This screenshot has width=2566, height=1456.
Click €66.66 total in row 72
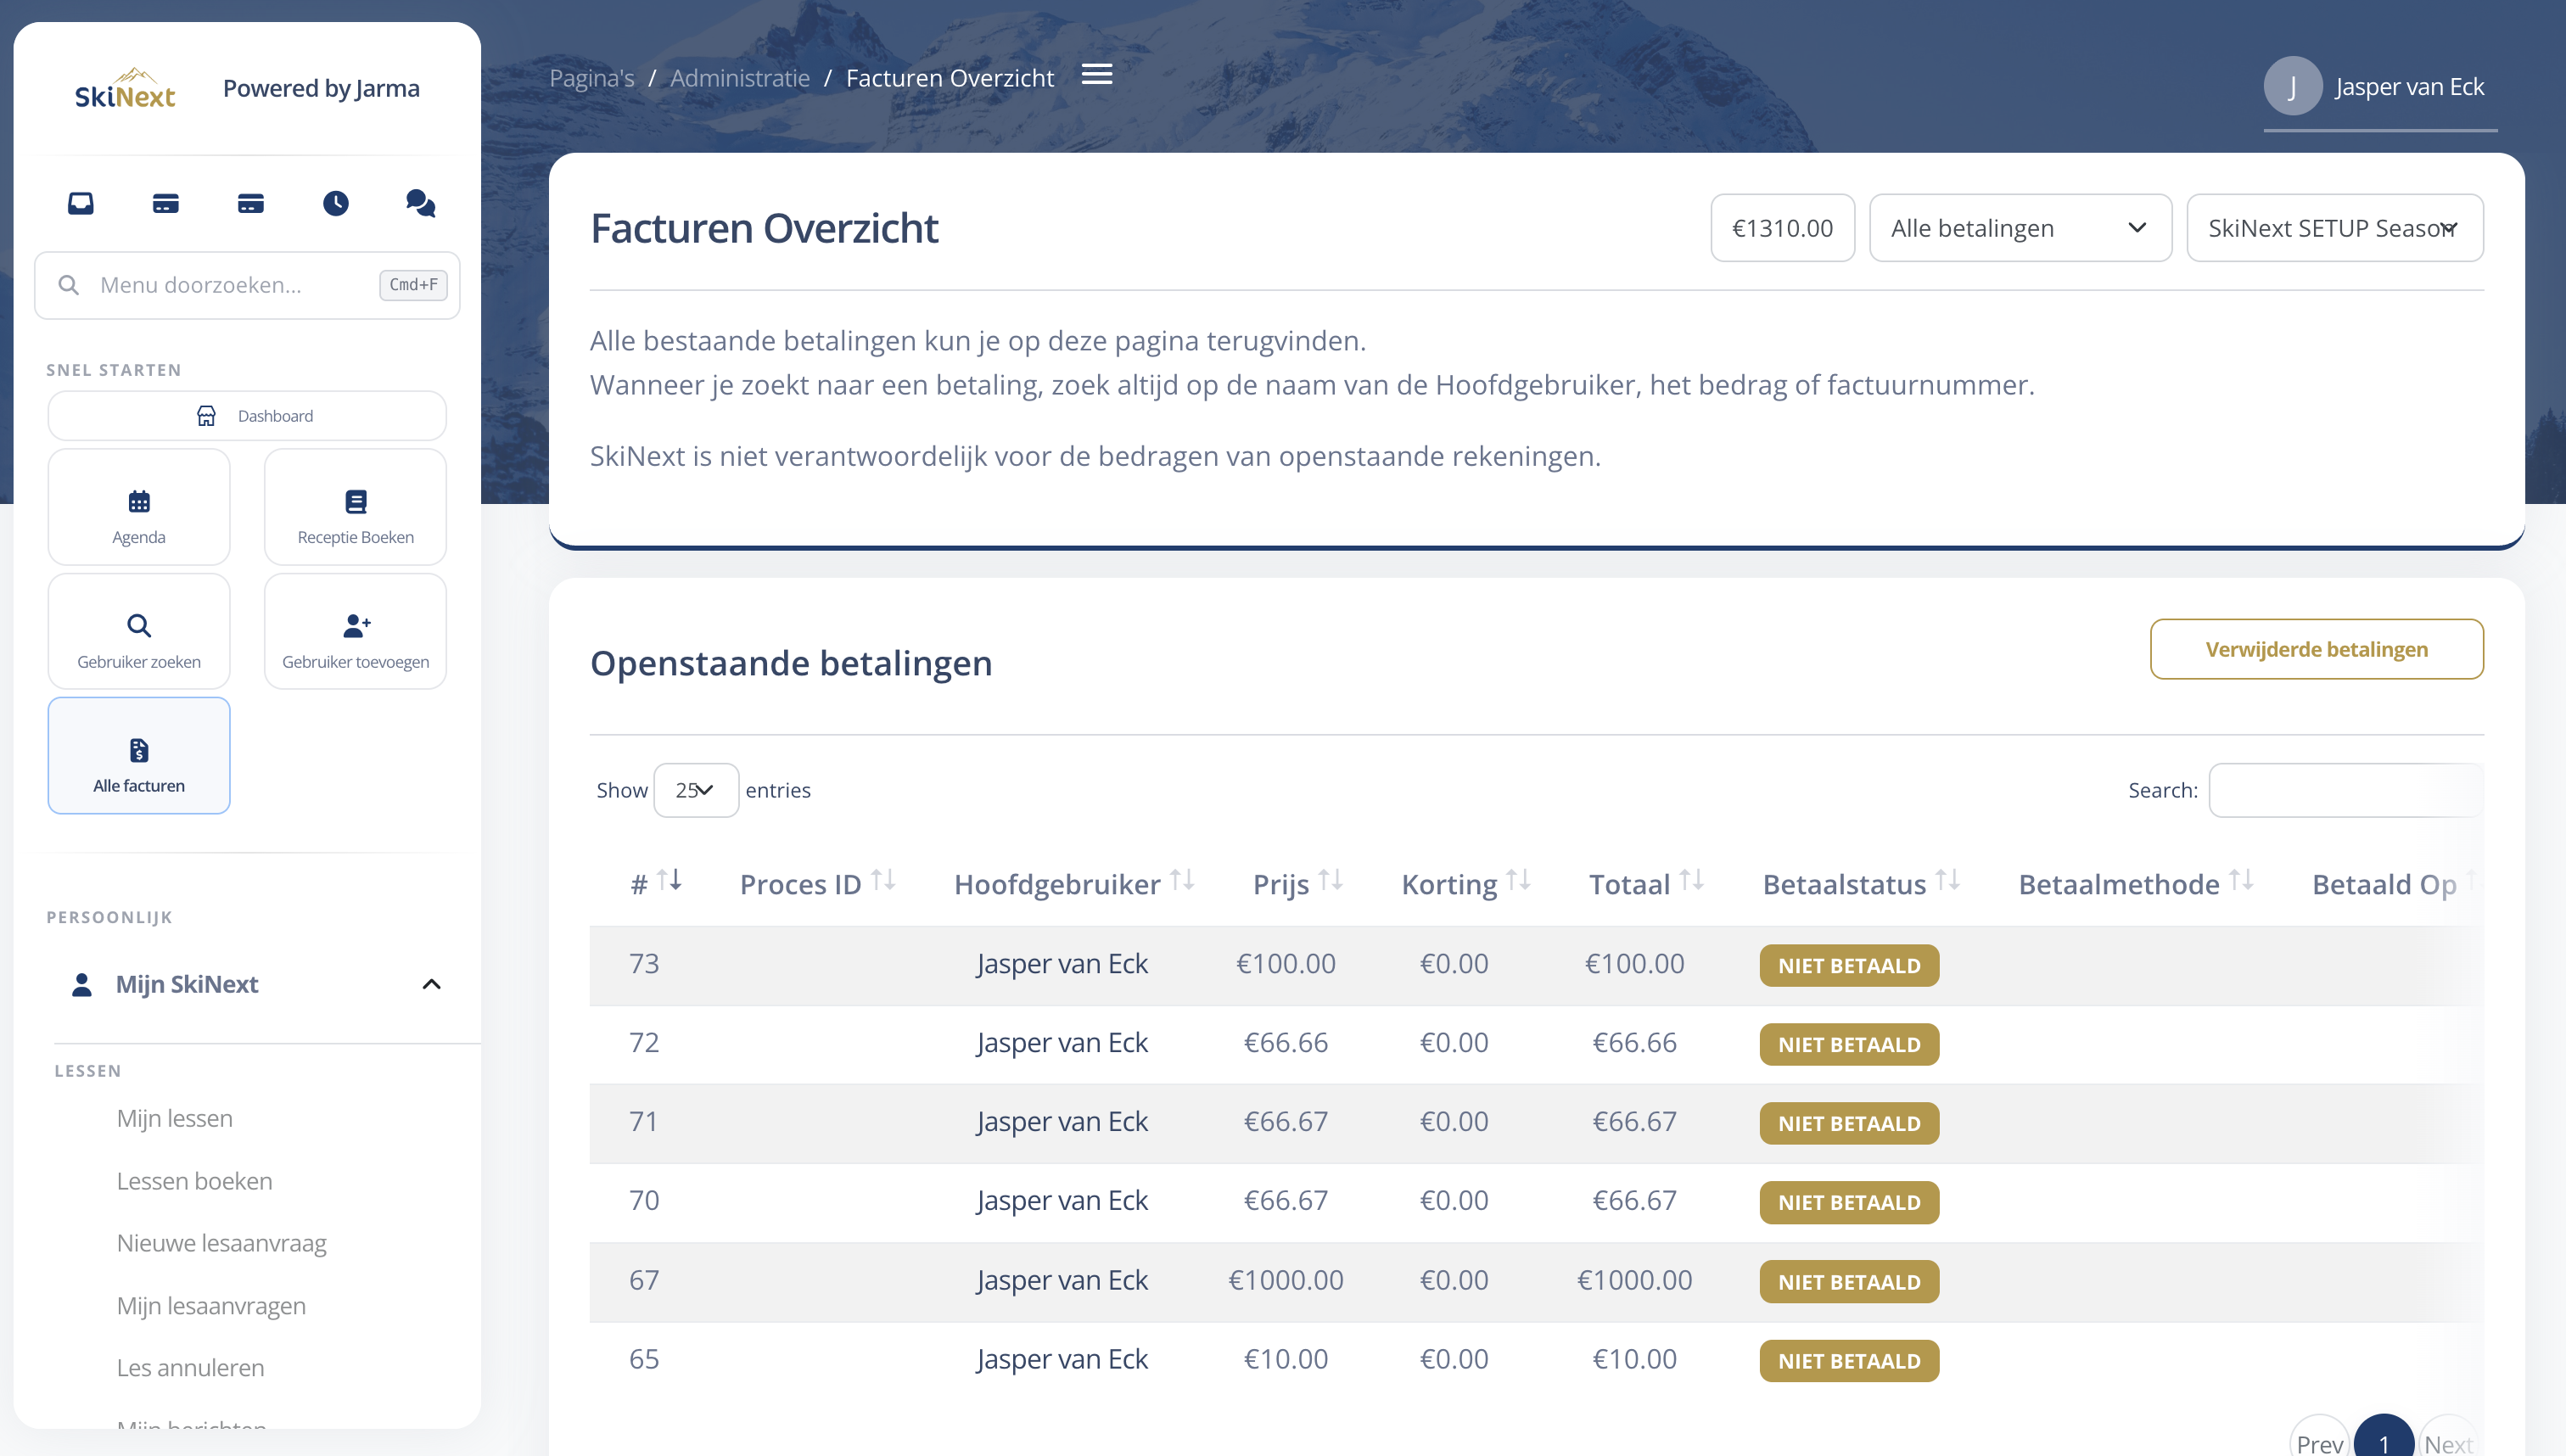(x=1634, y=1042)
